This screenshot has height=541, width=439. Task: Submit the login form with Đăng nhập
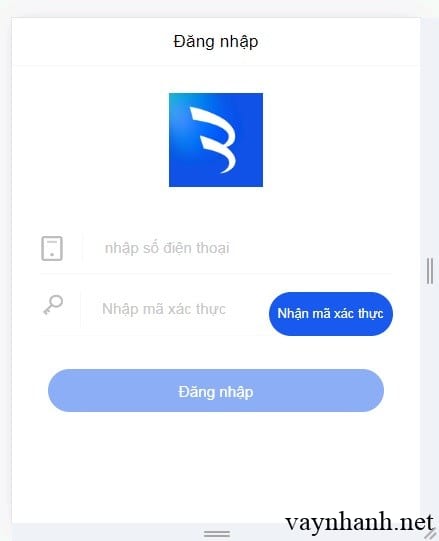pos(216,391)
